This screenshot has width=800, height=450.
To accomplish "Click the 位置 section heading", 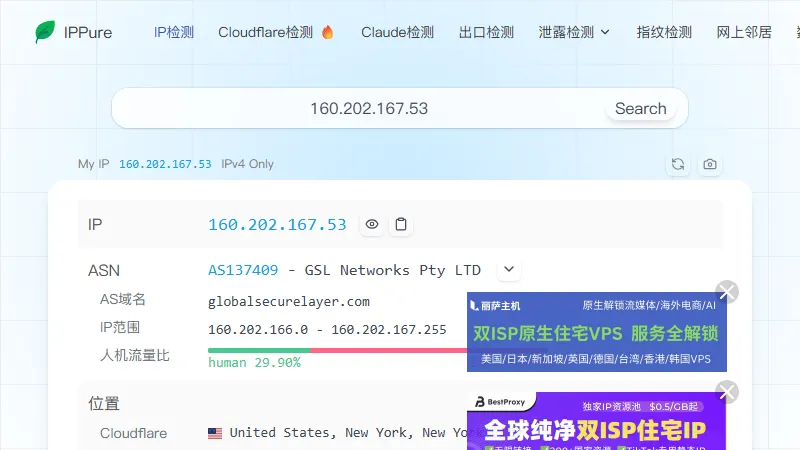I will 104,403.
